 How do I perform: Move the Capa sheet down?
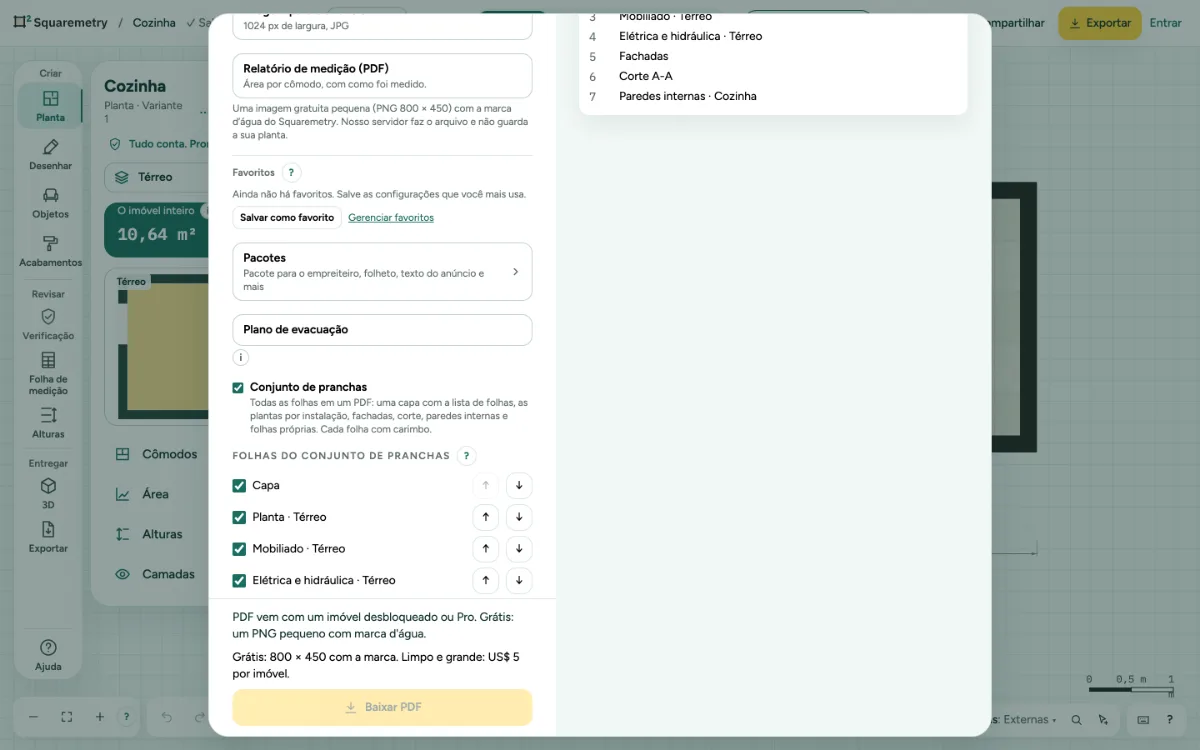[x=519, y=486]
